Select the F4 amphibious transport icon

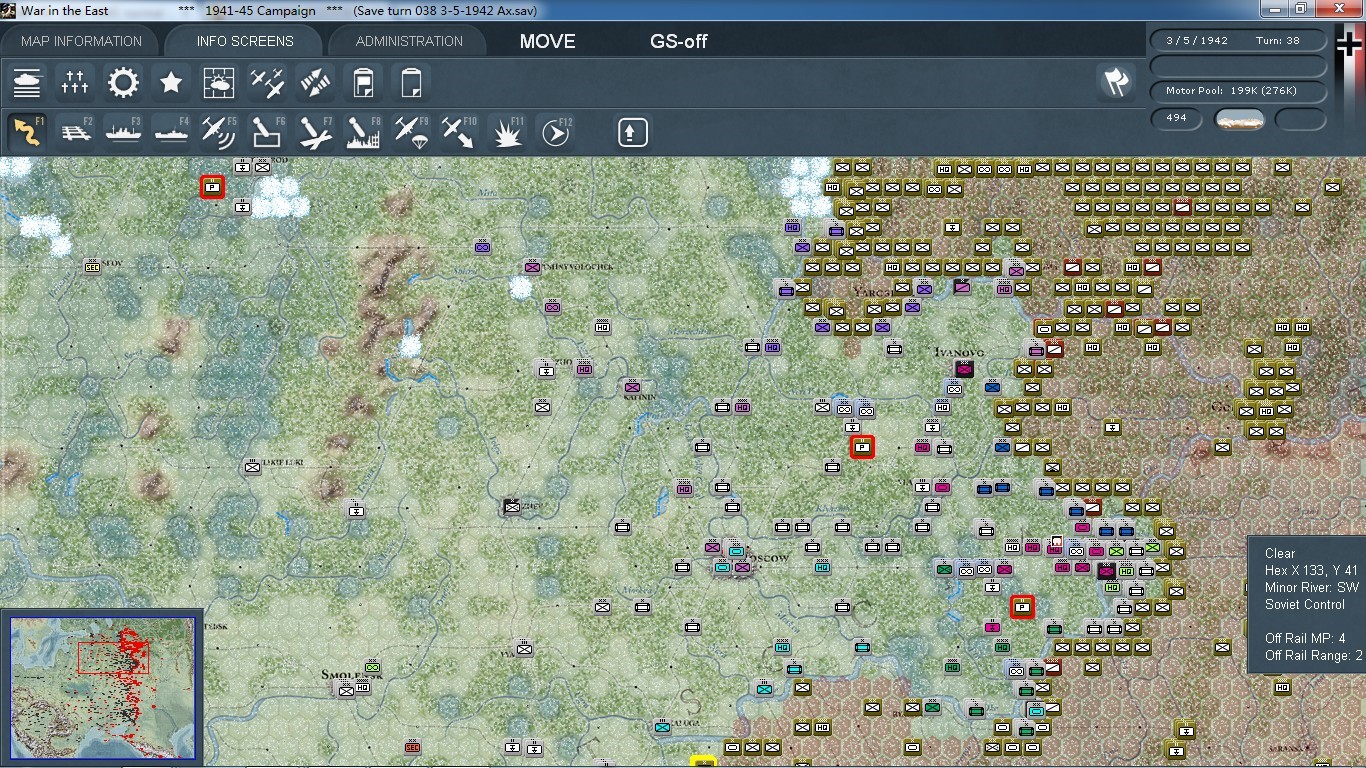tap(171, 131)
